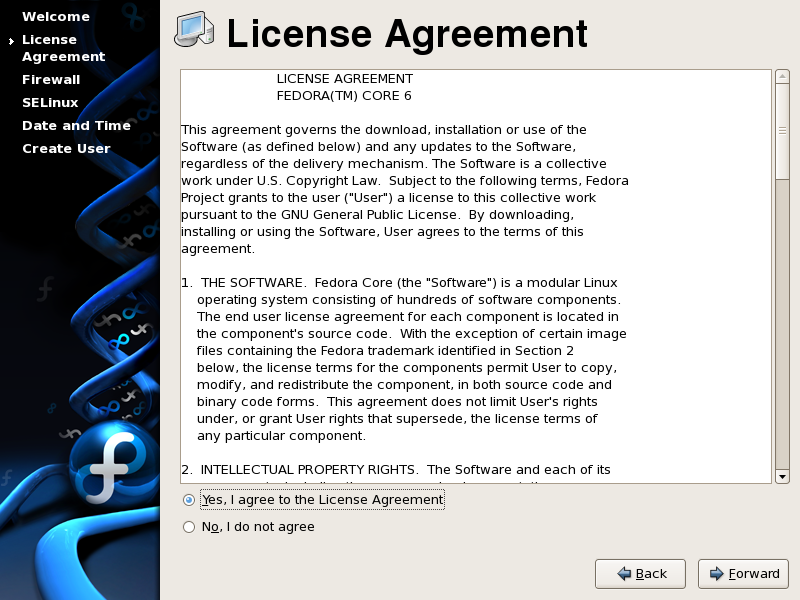Continue with the Forward button

pyautogui.click(x=743, y=574)
